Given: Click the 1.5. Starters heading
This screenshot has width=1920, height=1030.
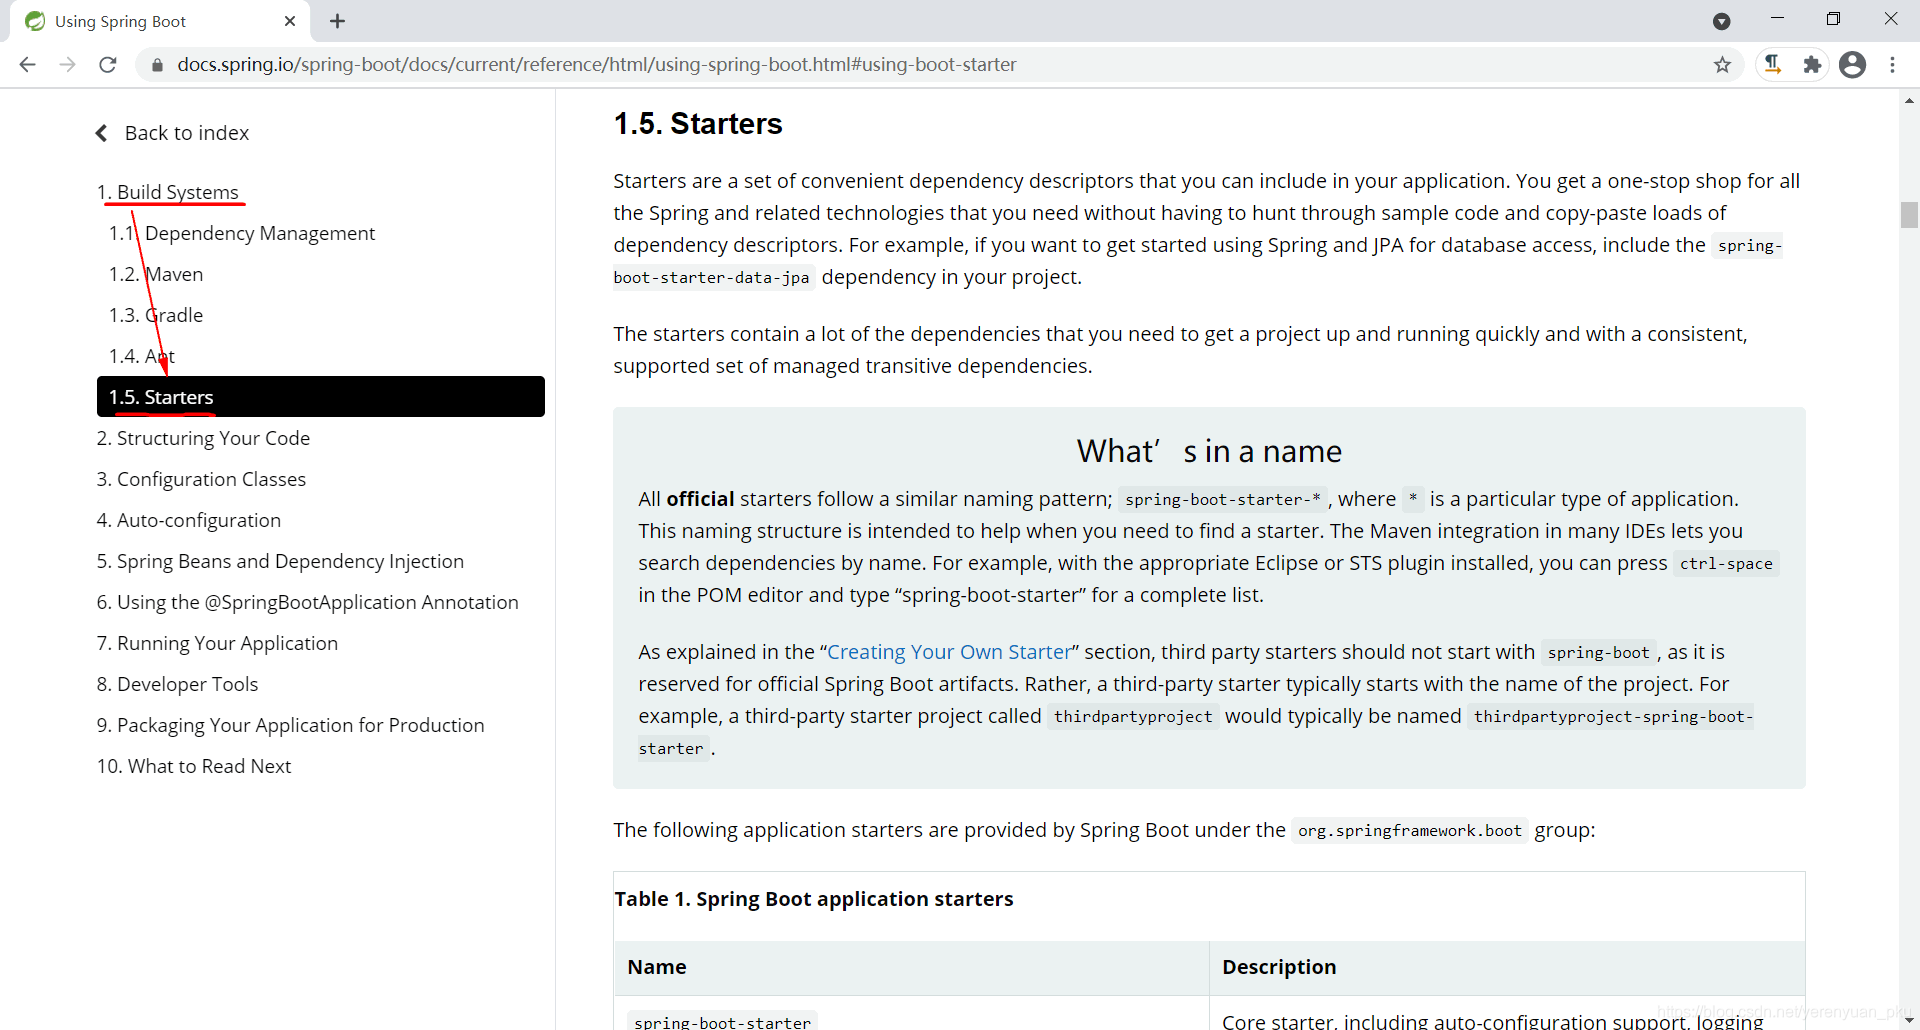Looking at the screenshot, I should (x=698, y=124).
